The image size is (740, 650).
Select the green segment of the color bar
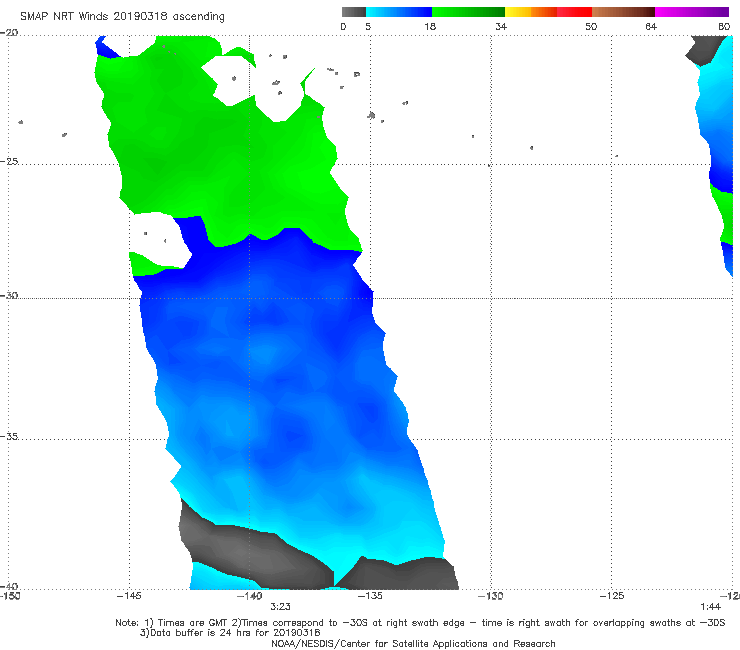click(468, 12)
